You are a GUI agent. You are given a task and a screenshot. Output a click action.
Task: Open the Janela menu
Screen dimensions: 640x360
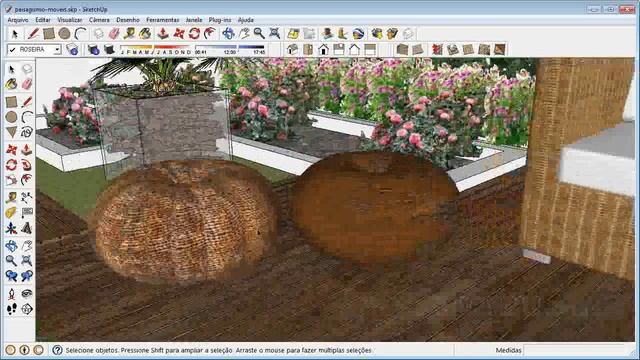[x=194, y=20]
